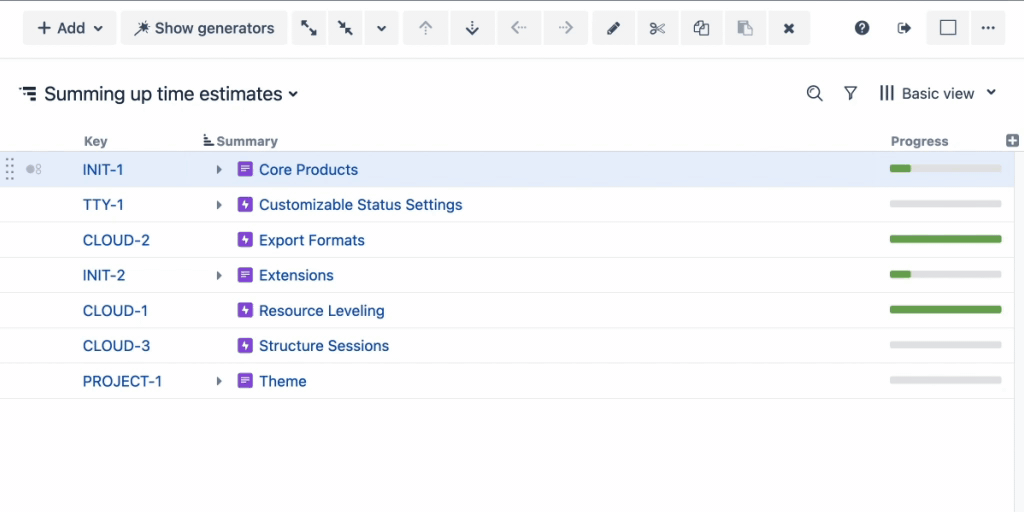The height and width of the screenshot is (512, 1024).
Task: Click the Collapse all hierarchy icon
Action: pyautogui.click(x=345, y=28)
